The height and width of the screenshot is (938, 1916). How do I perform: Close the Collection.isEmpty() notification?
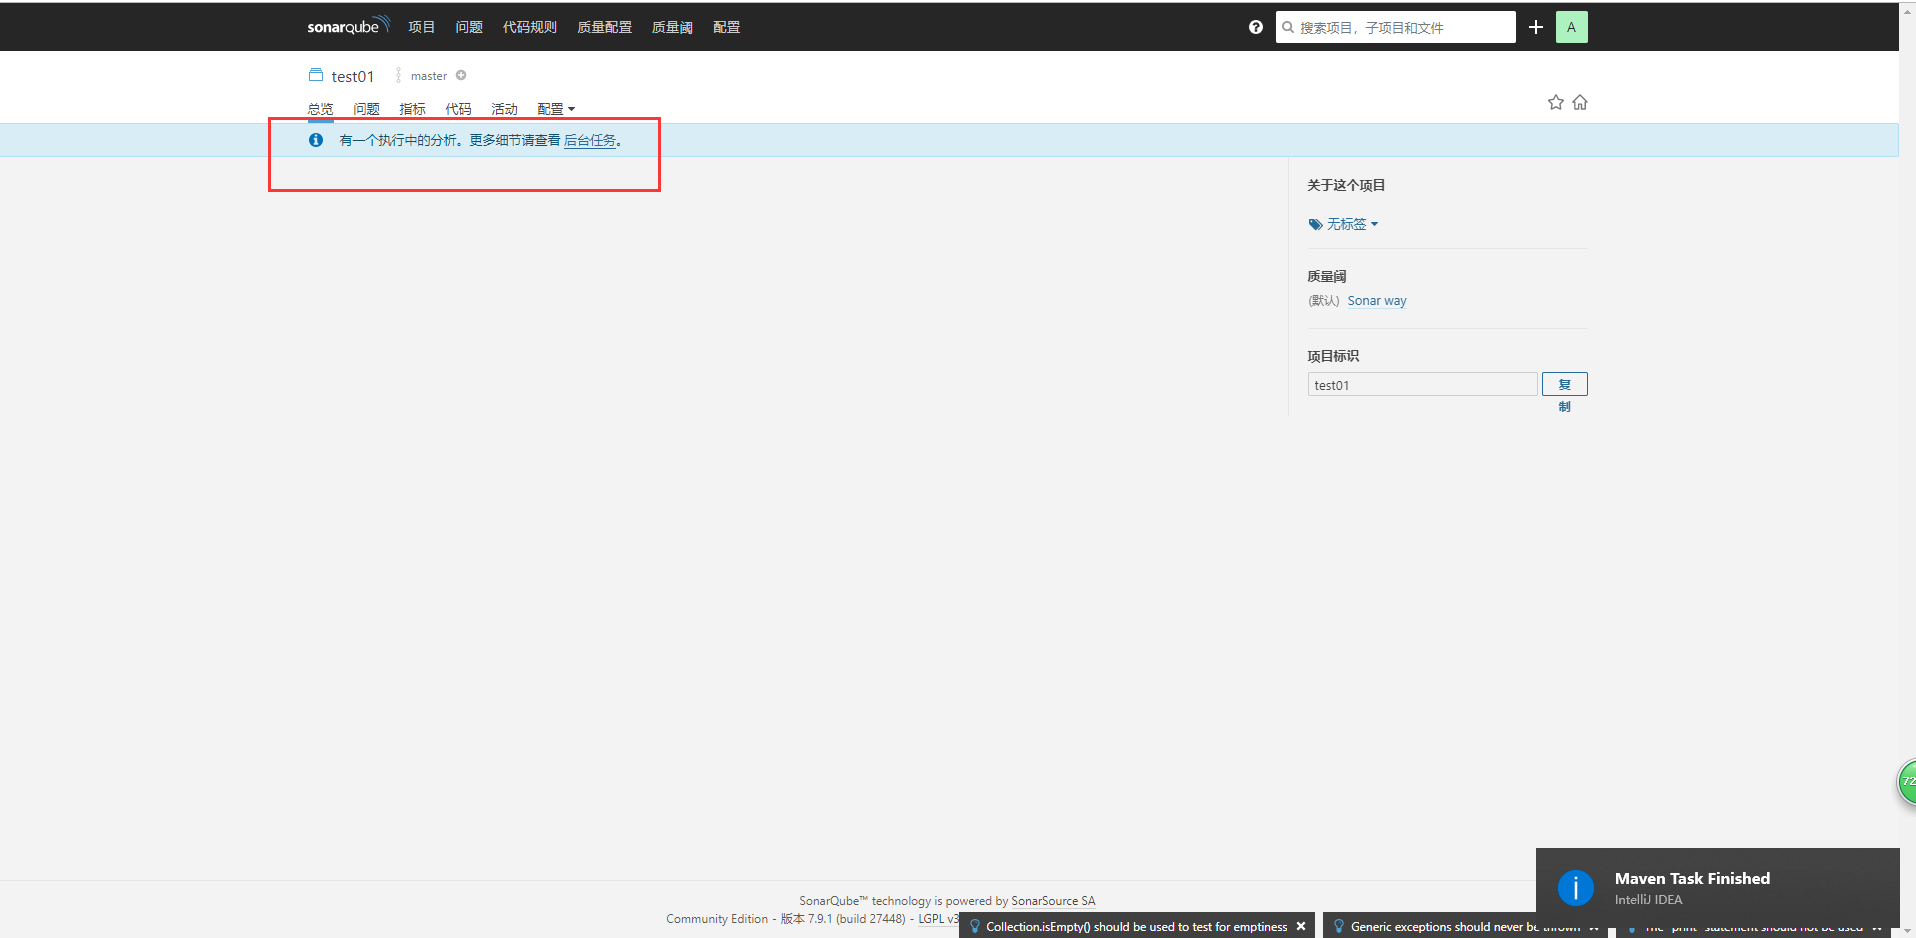point(1301,926)
